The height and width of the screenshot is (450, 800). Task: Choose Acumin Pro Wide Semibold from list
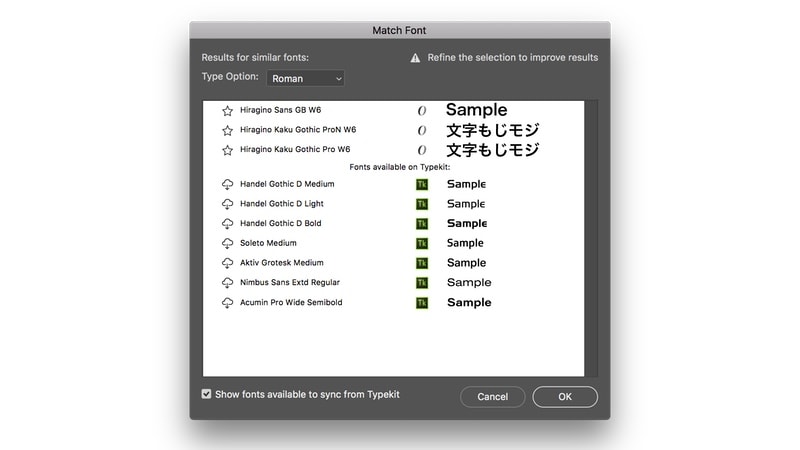[291, 302]
